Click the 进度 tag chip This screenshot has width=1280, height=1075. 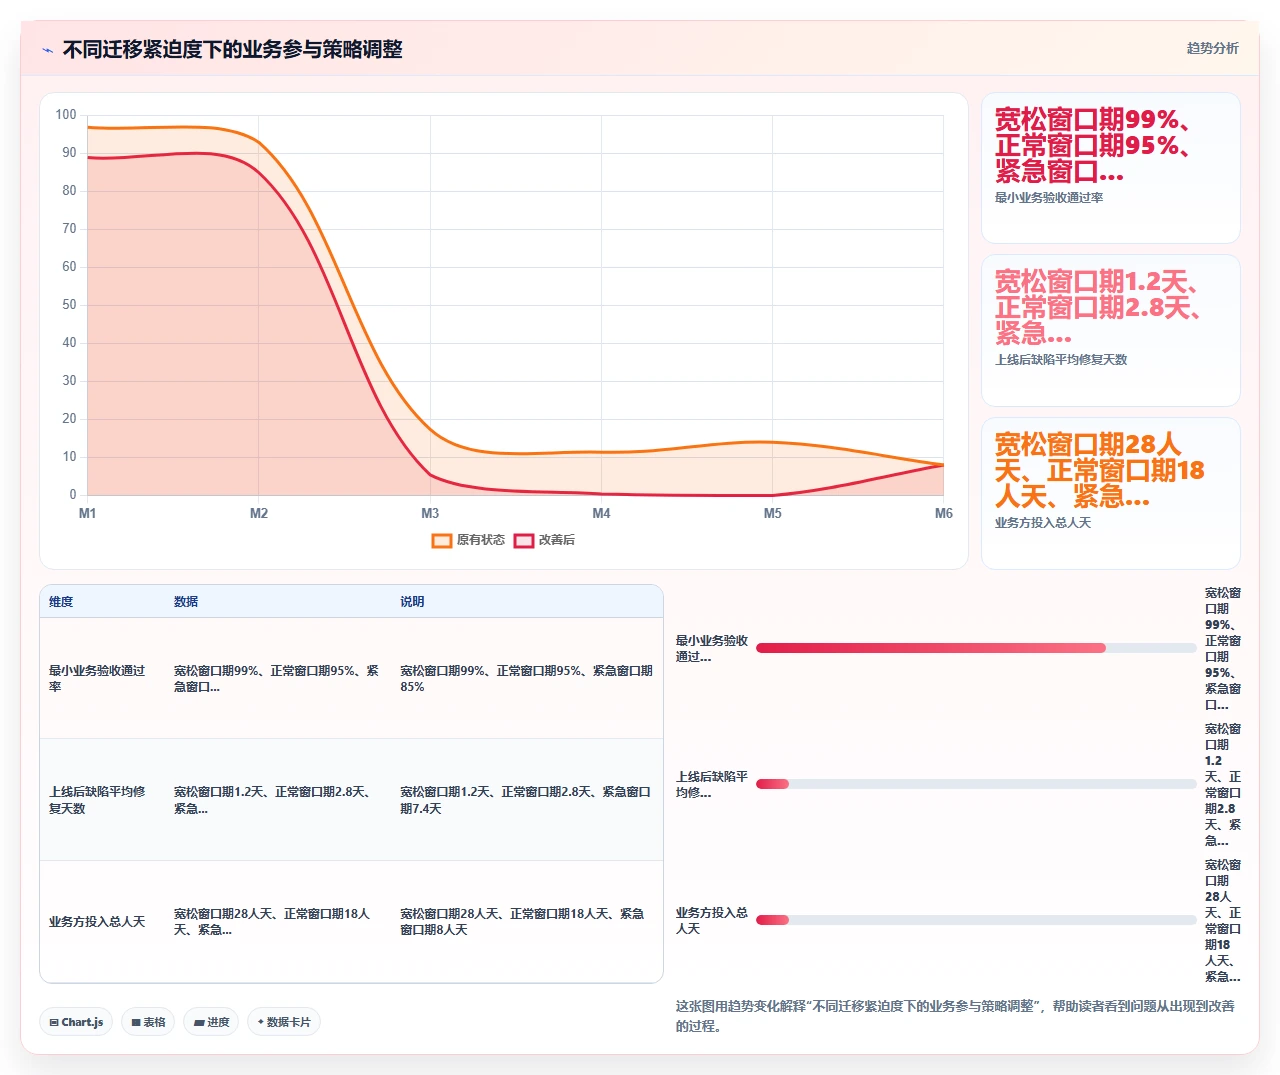[211, 1022]
